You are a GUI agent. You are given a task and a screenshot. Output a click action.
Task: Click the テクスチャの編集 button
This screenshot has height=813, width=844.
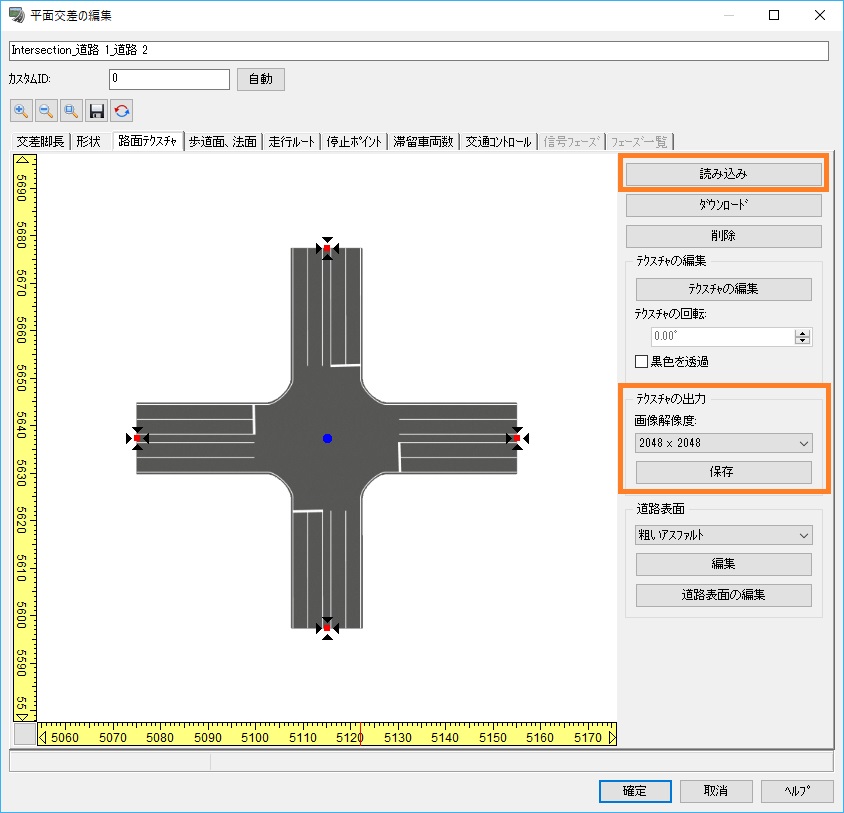[723, 289]
